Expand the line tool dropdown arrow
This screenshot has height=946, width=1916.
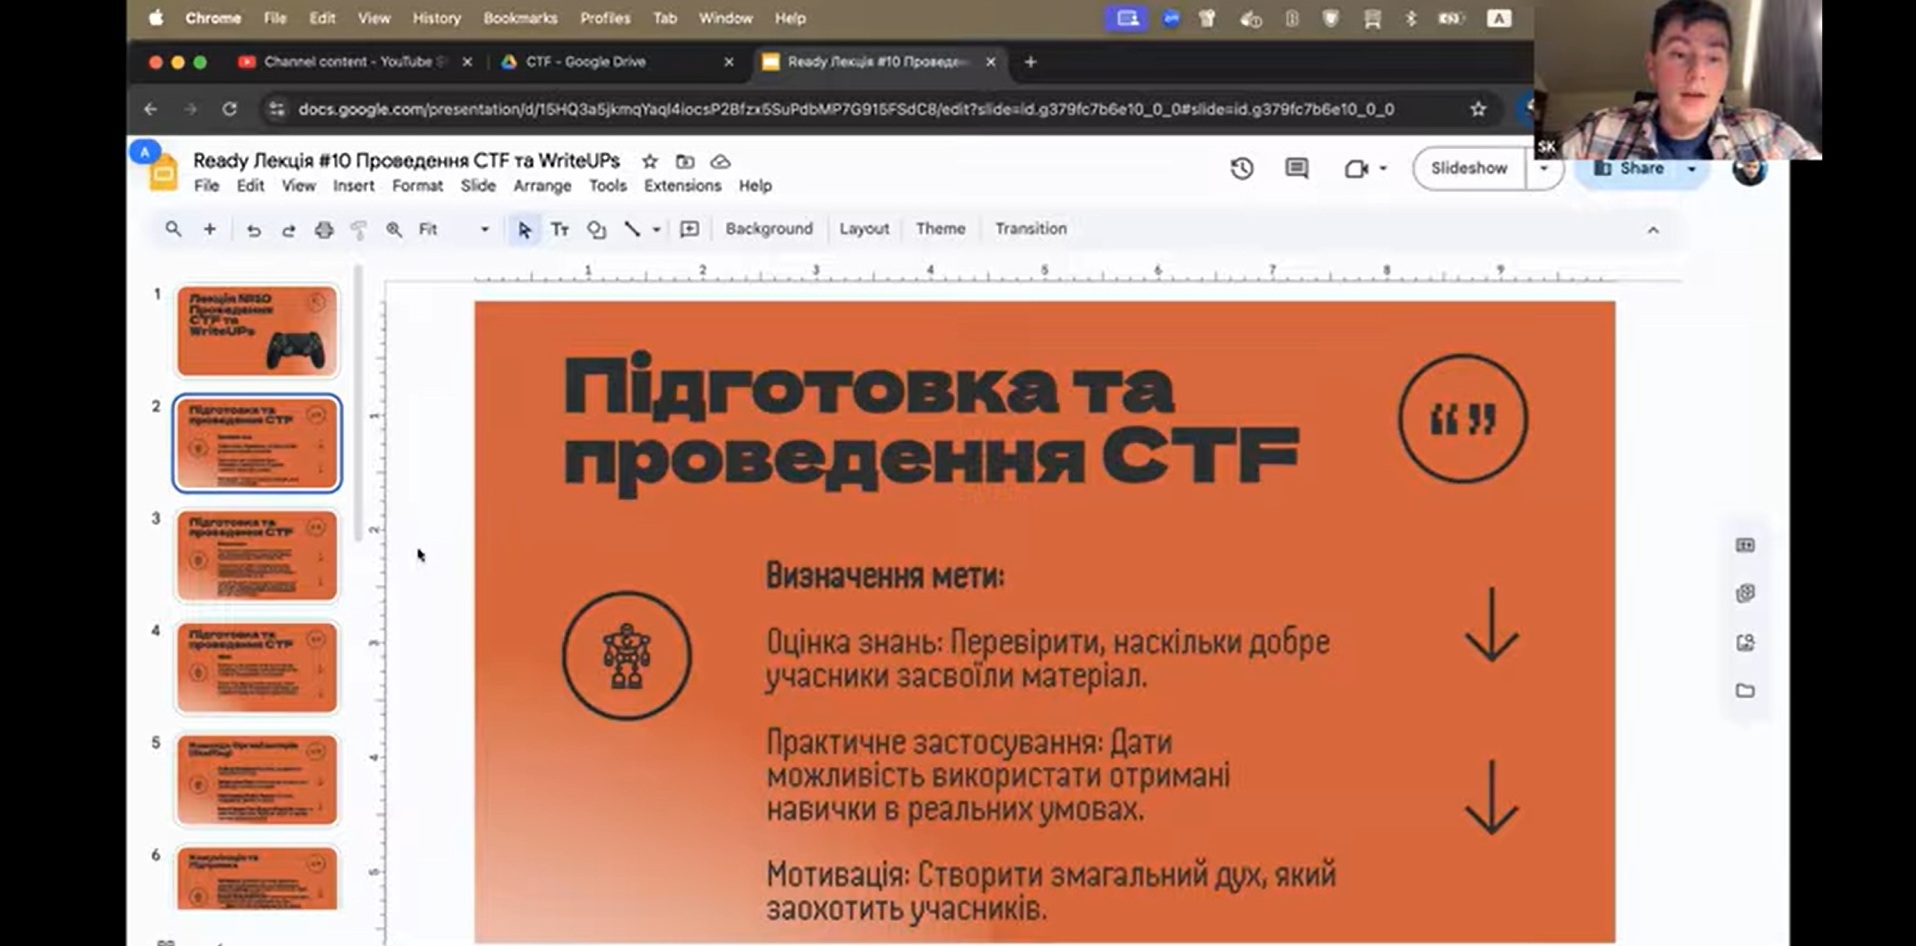pos(656,230)
